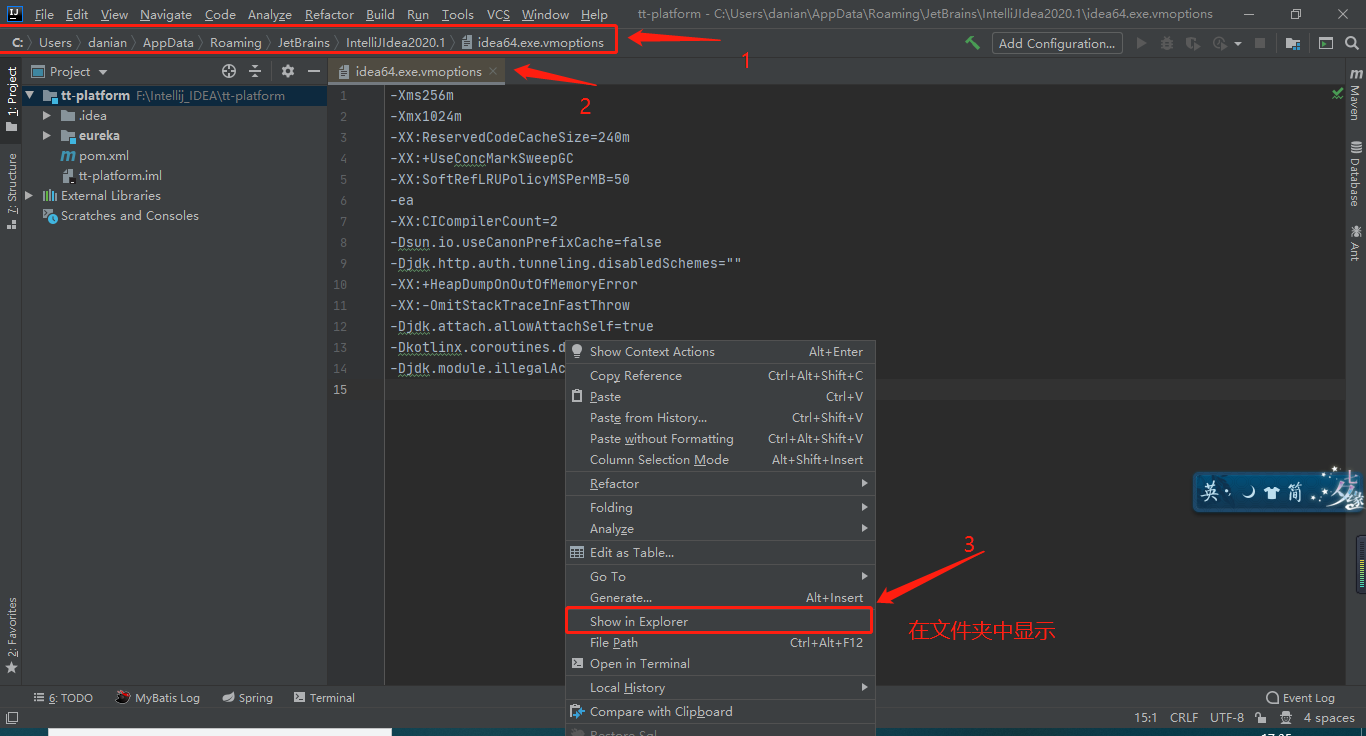
Task: Click the shirt skin icon on input bar
Action: pos(1271,492)
